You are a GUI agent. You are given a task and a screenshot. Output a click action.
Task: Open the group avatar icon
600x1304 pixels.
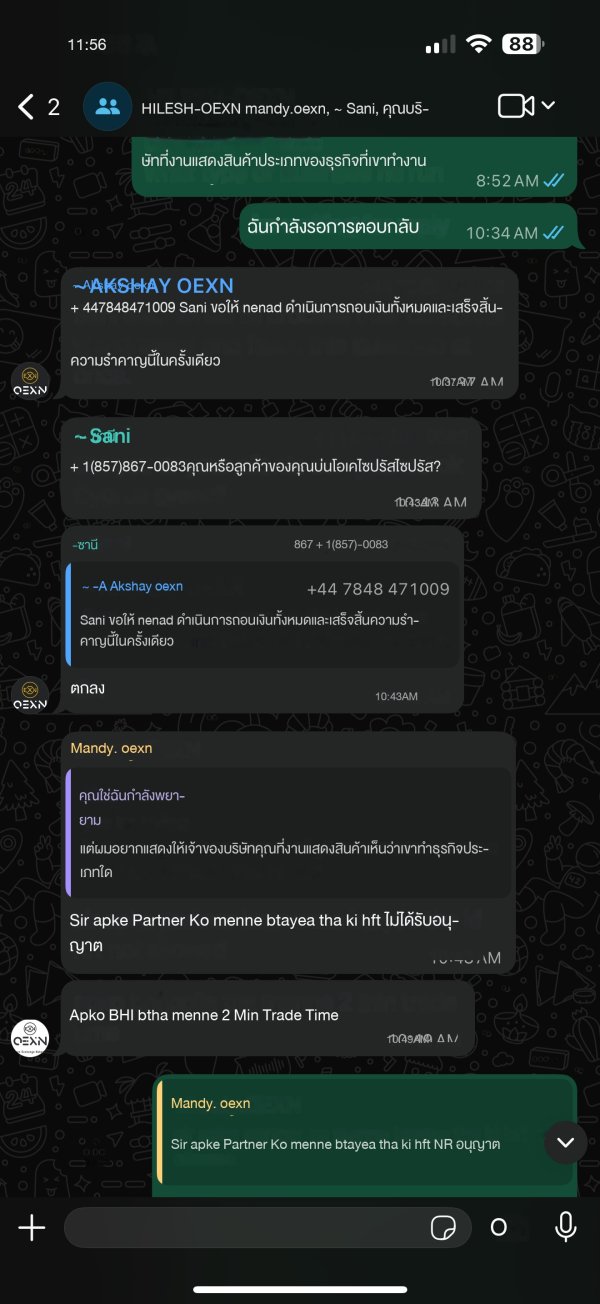point(108,107)
